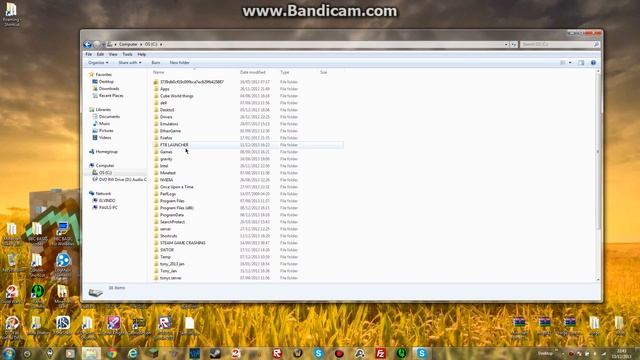Image resolution: width=640 pixels, height=360 pixels.
Task: Select Libraries in the navigation pane
Action: click(x=103, y=110)
